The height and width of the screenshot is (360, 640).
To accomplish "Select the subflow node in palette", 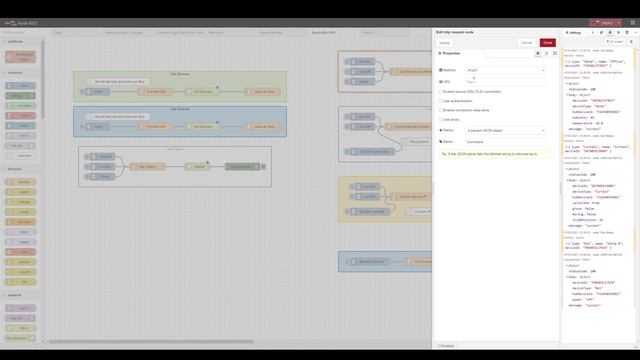I will coord(20,56).
